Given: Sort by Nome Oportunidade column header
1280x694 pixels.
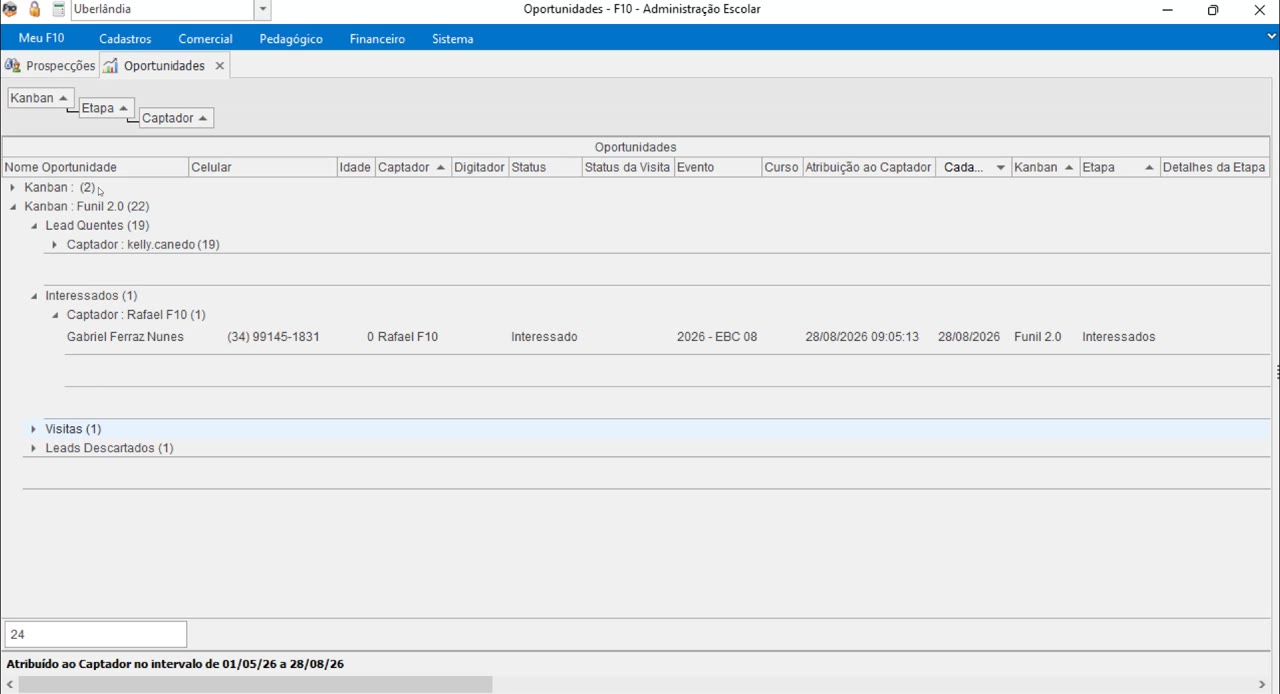Looking at the screenshot, I should [x=95, y=167].
